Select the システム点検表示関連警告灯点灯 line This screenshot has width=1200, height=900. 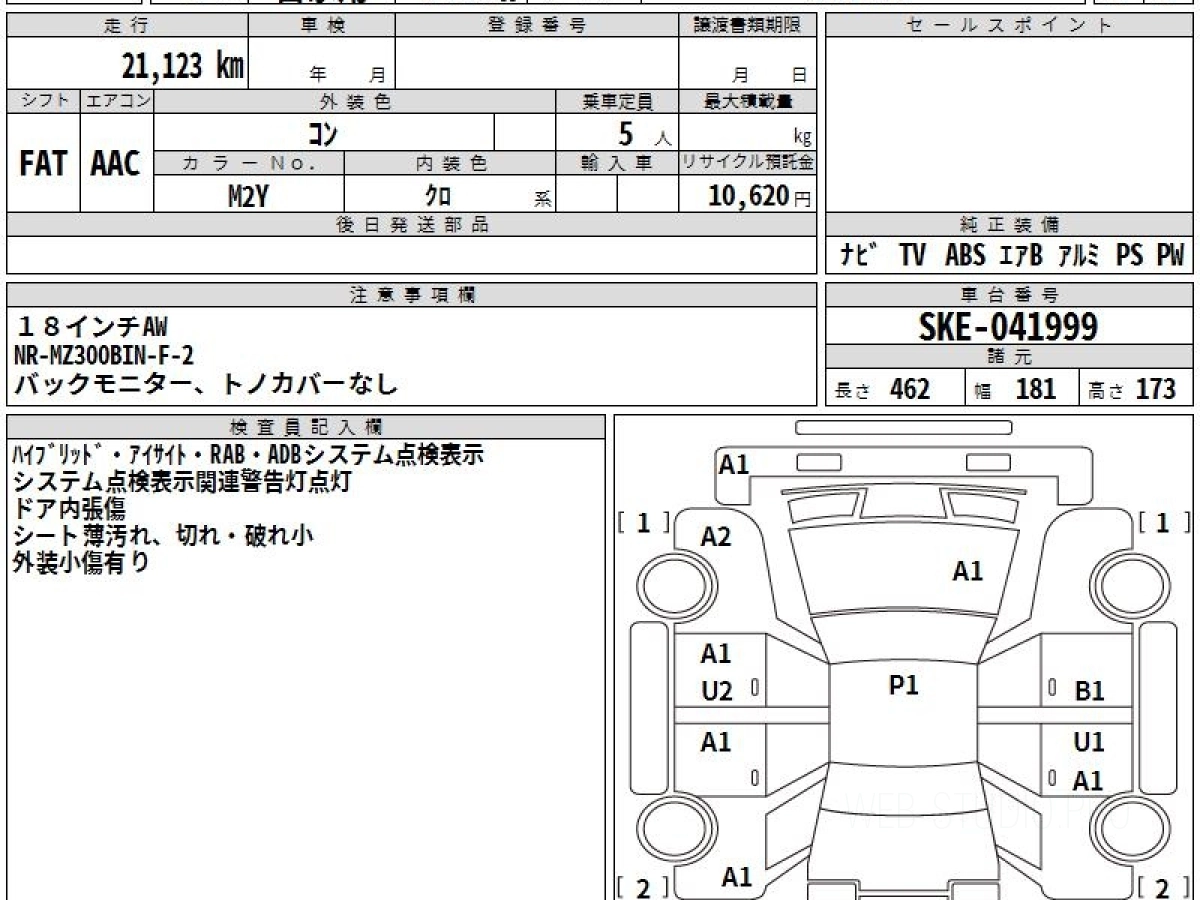click(x=181, y=482)
